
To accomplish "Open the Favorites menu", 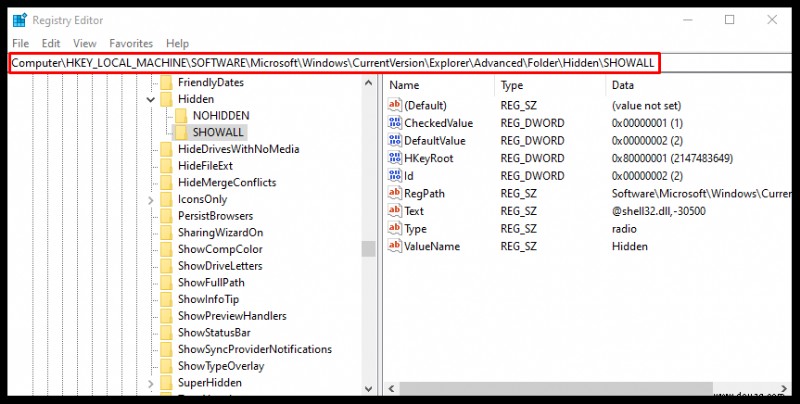I will [x=131, y=43].
